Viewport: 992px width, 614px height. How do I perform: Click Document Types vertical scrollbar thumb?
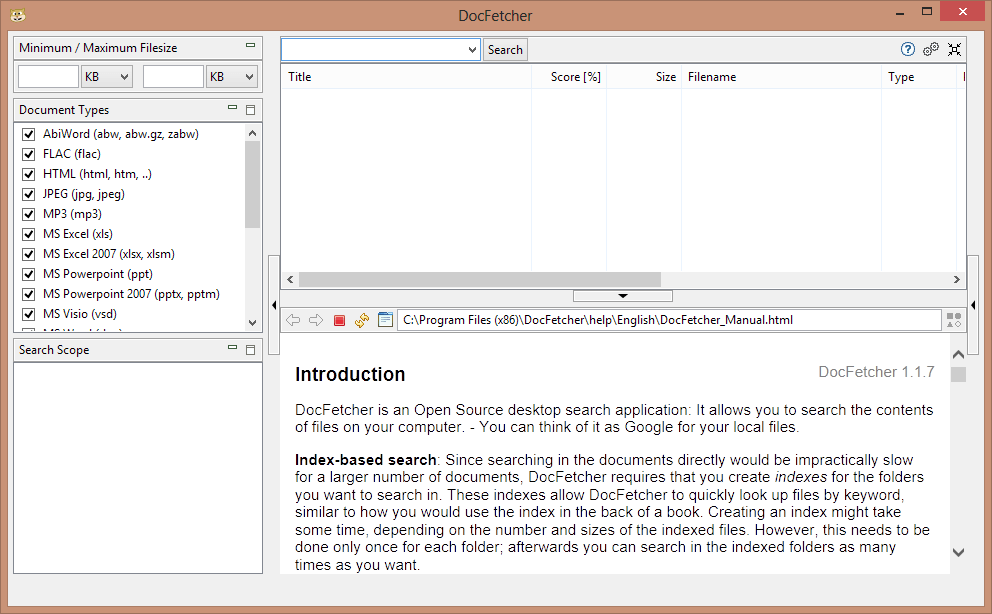(x=252, y=185)
